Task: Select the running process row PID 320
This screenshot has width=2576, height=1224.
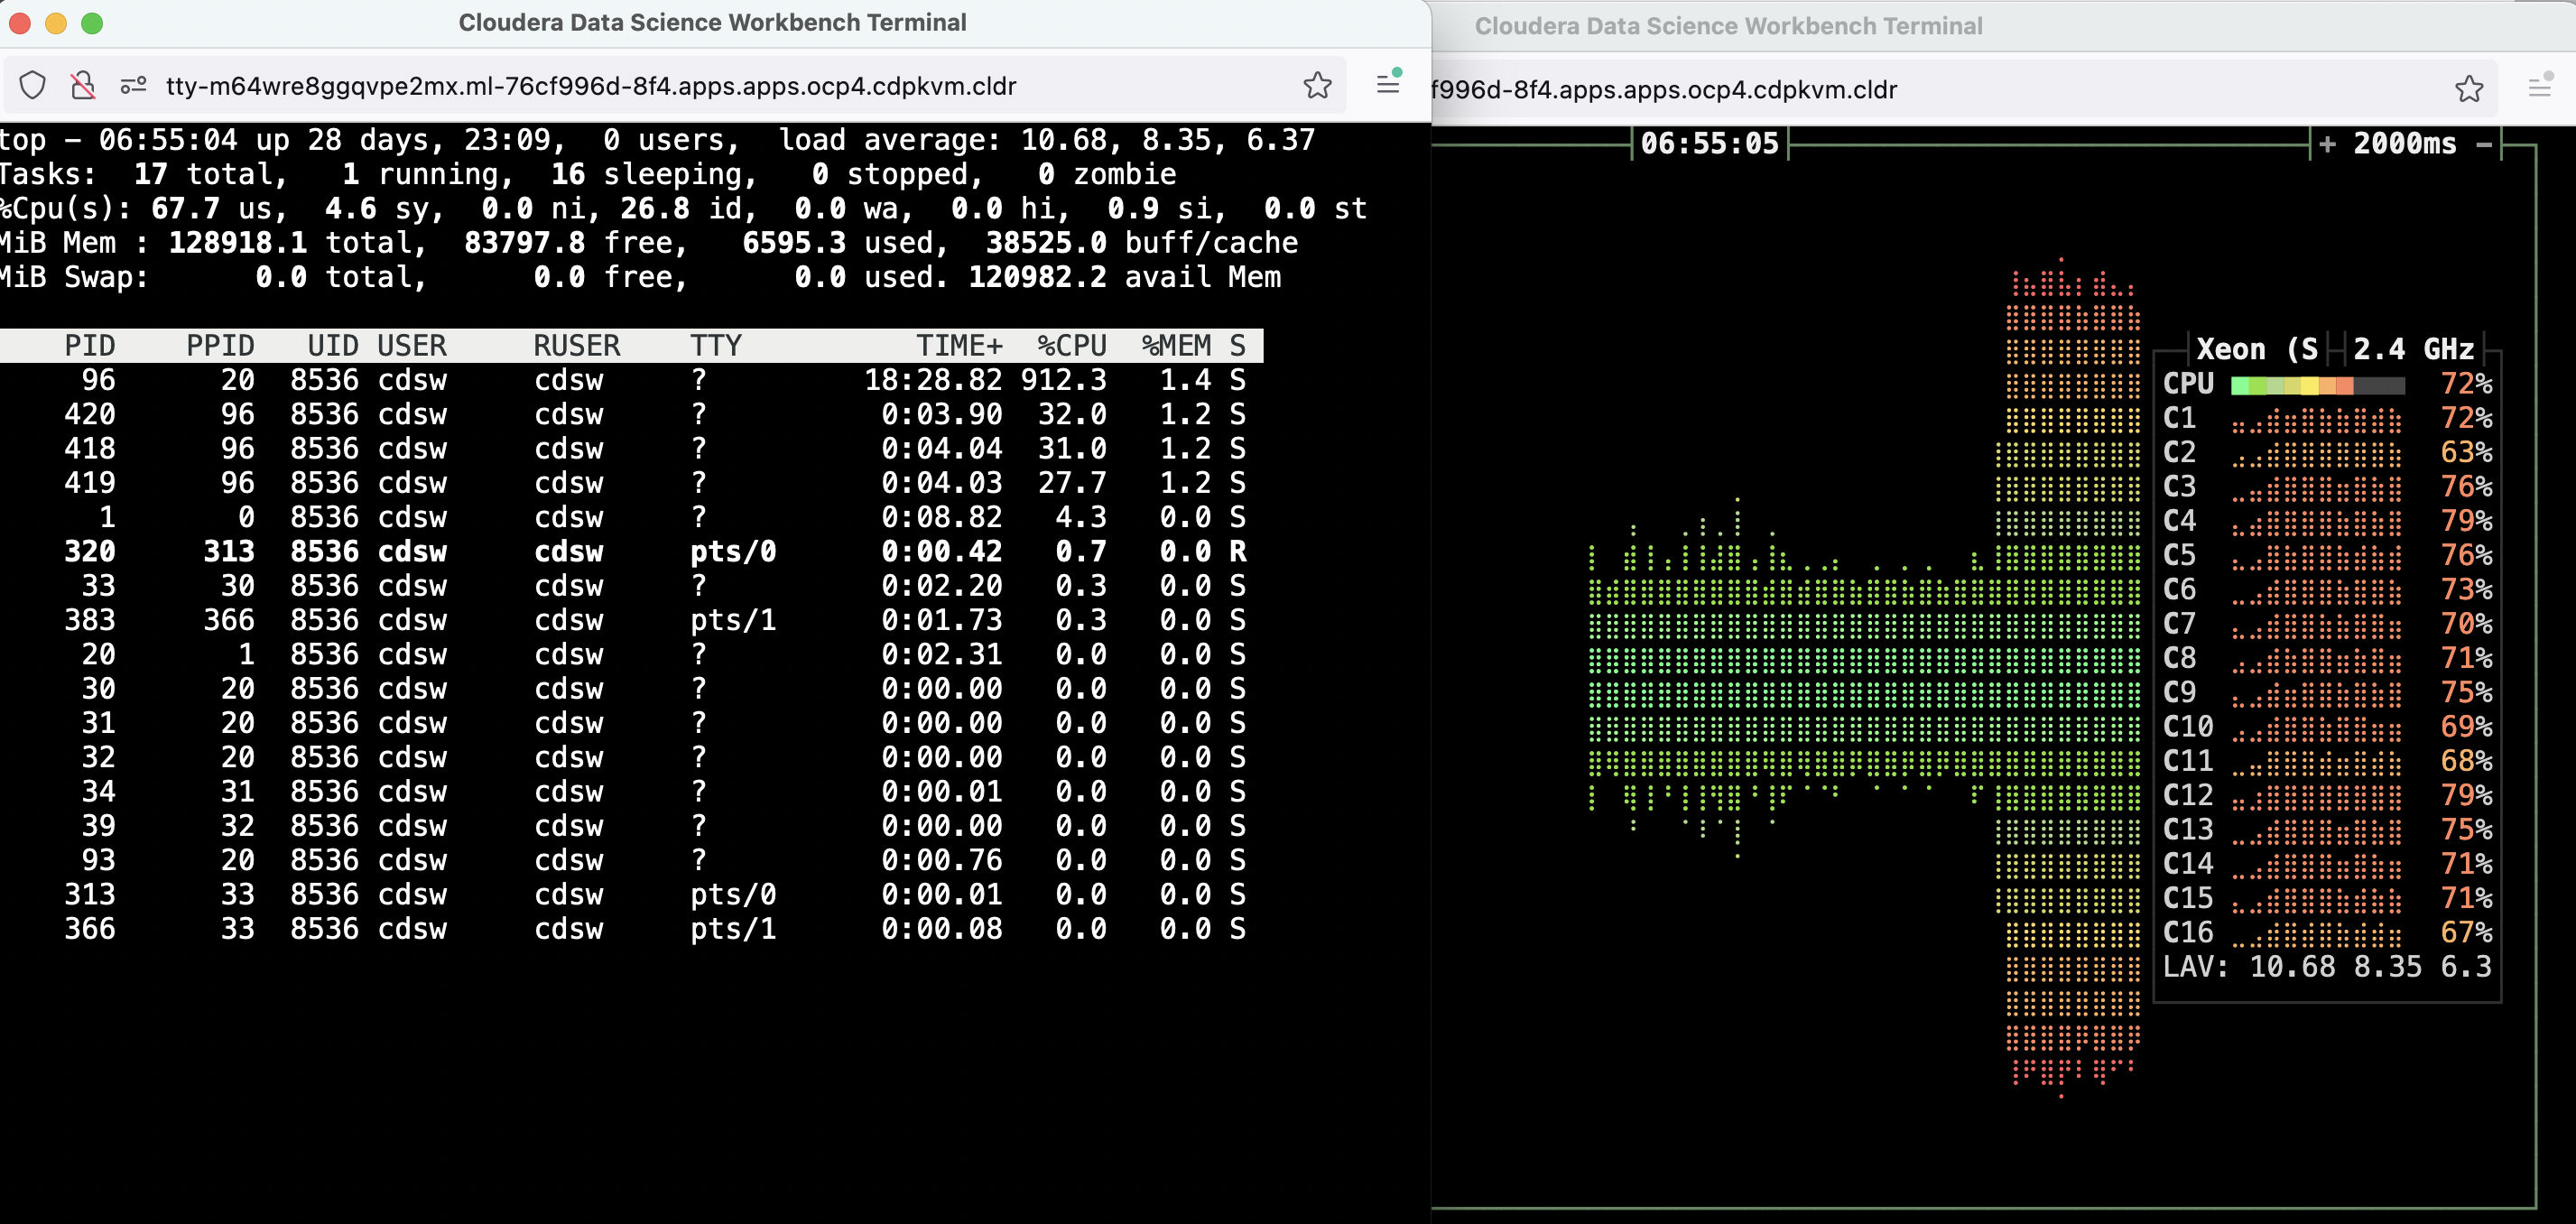Action: click(600, 551)
